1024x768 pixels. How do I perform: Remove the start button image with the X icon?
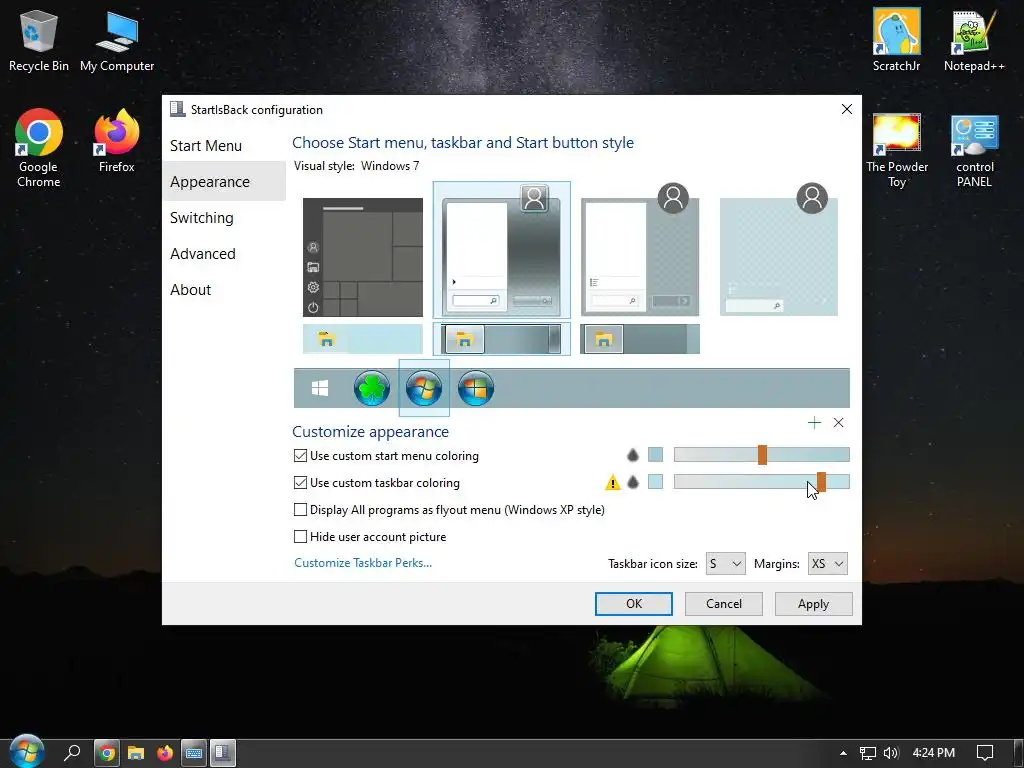click(x=839, y=423)
